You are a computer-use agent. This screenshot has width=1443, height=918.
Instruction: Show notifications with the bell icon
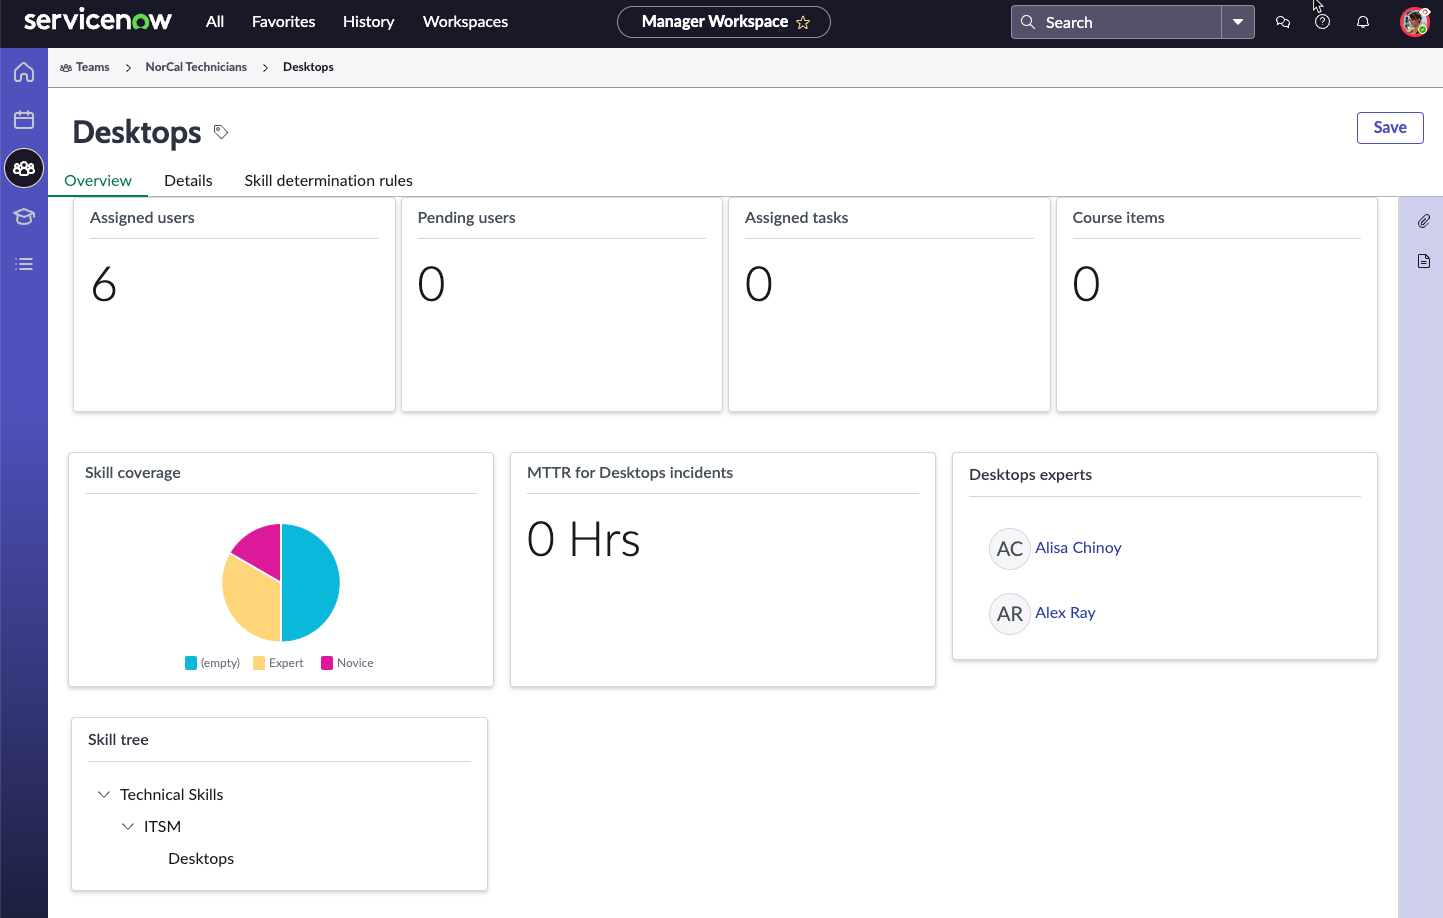[1362, 22]
